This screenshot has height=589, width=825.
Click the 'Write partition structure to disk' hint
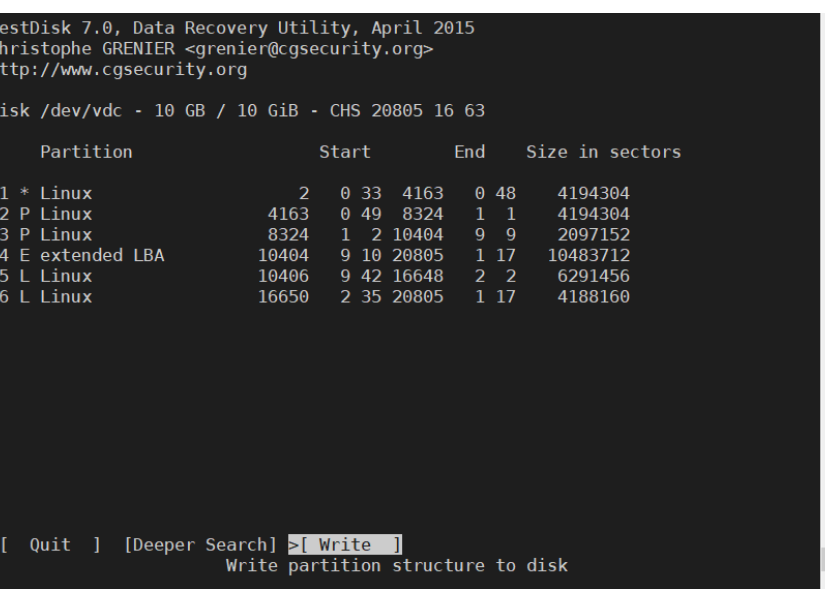(397, 566)
